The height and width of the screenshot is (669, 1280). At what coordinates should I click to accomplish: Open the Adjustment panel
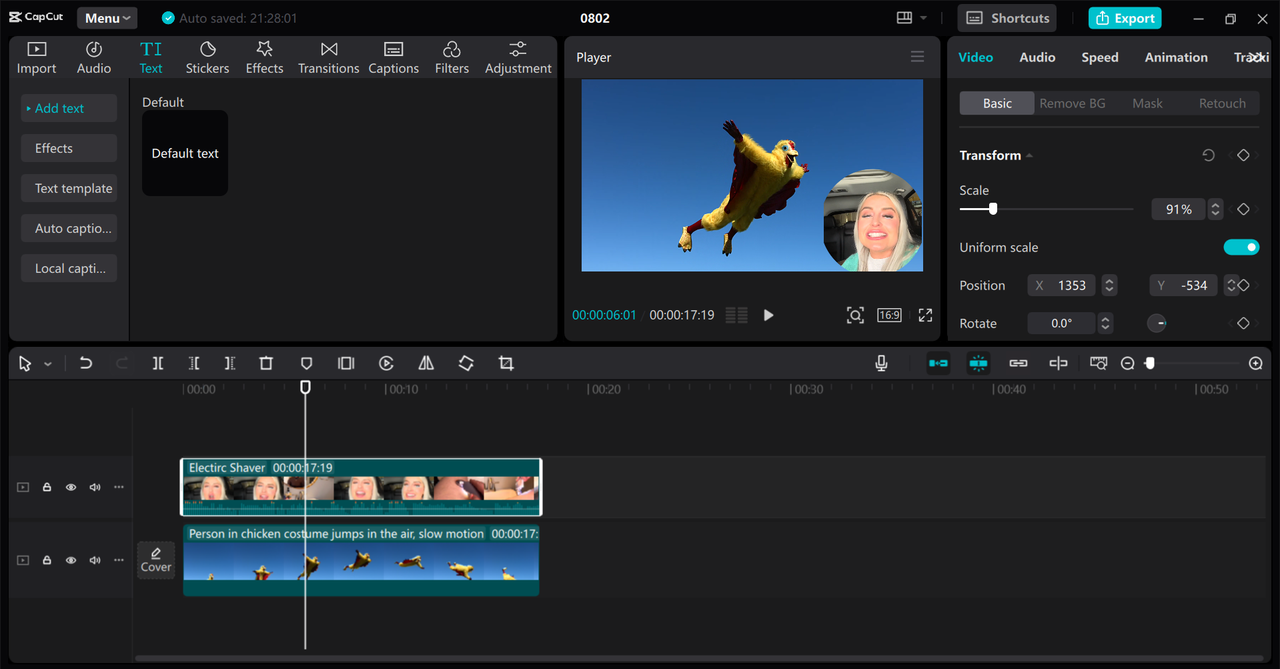click(518, 58)
